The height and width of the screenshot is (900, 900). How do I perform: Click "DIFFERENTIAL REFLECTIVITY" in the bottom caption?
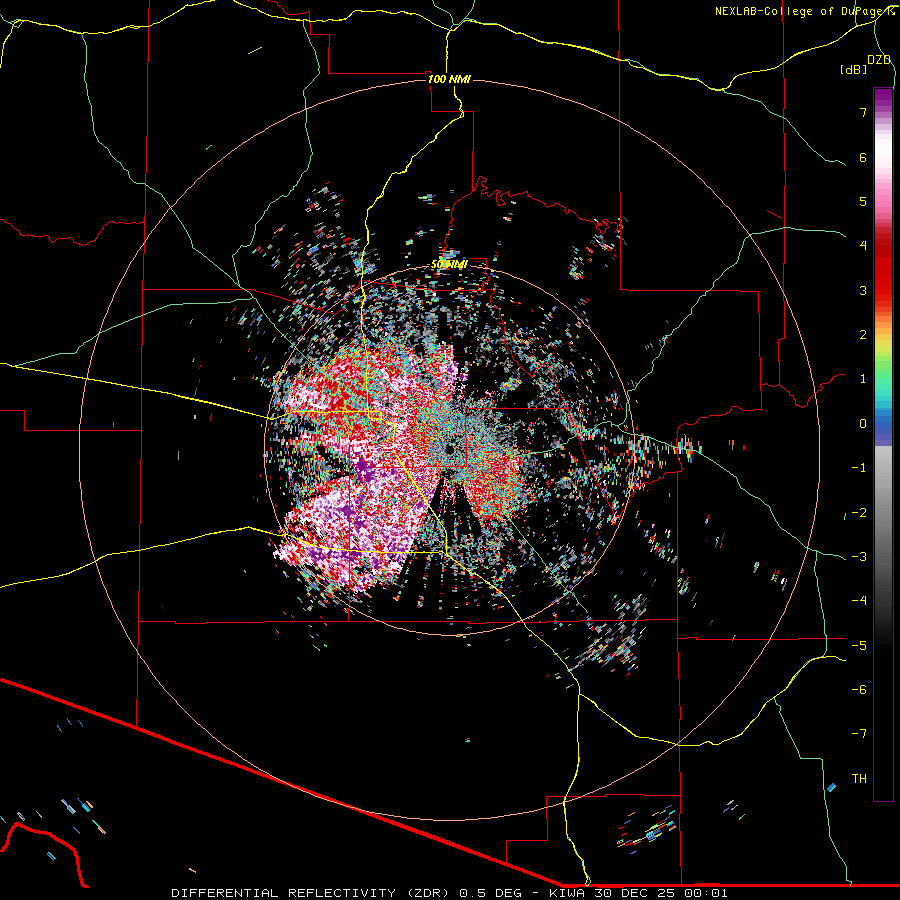point(283,893)
